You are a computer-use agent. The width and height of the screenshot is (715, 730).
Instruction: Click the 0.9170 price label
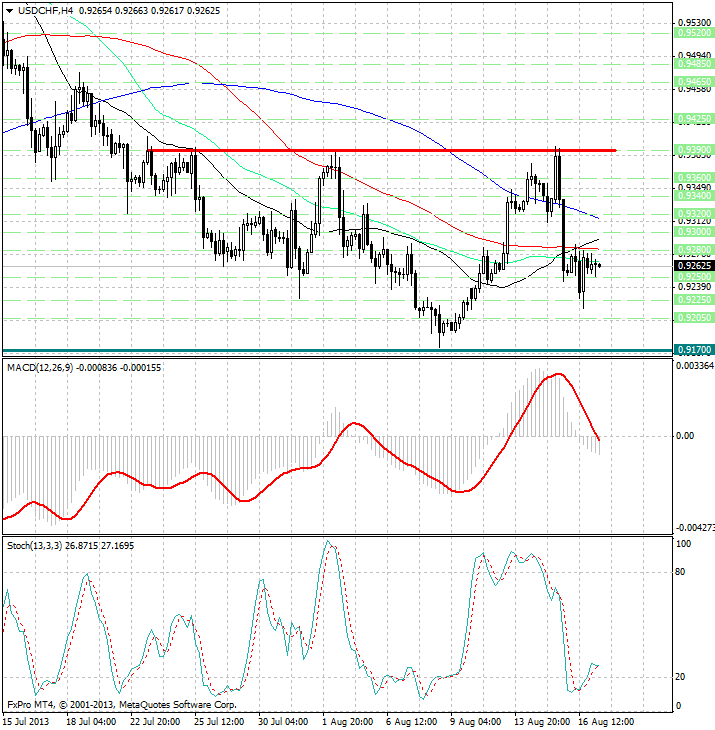[693, 350]
